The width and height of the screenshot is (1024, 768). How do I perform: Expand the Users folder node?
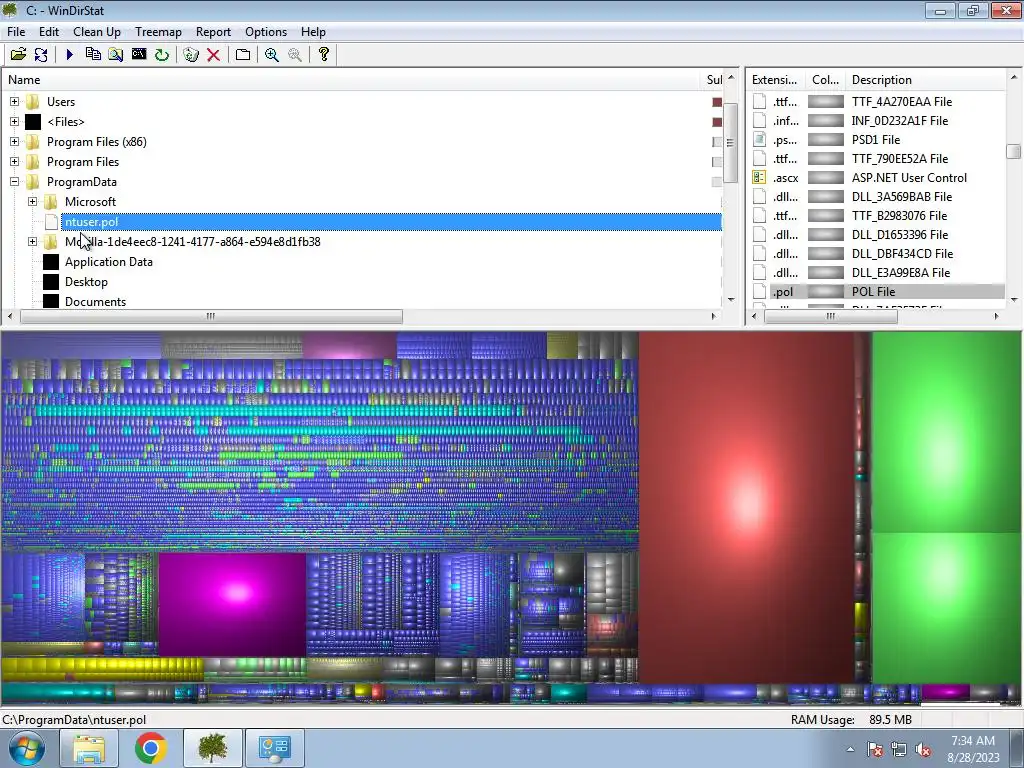pos(14,102)
